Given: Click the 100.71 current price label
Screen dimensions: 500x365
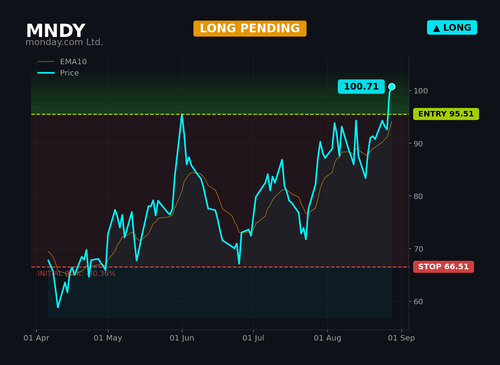Looking at the screenshot, I should pos(361,87).
